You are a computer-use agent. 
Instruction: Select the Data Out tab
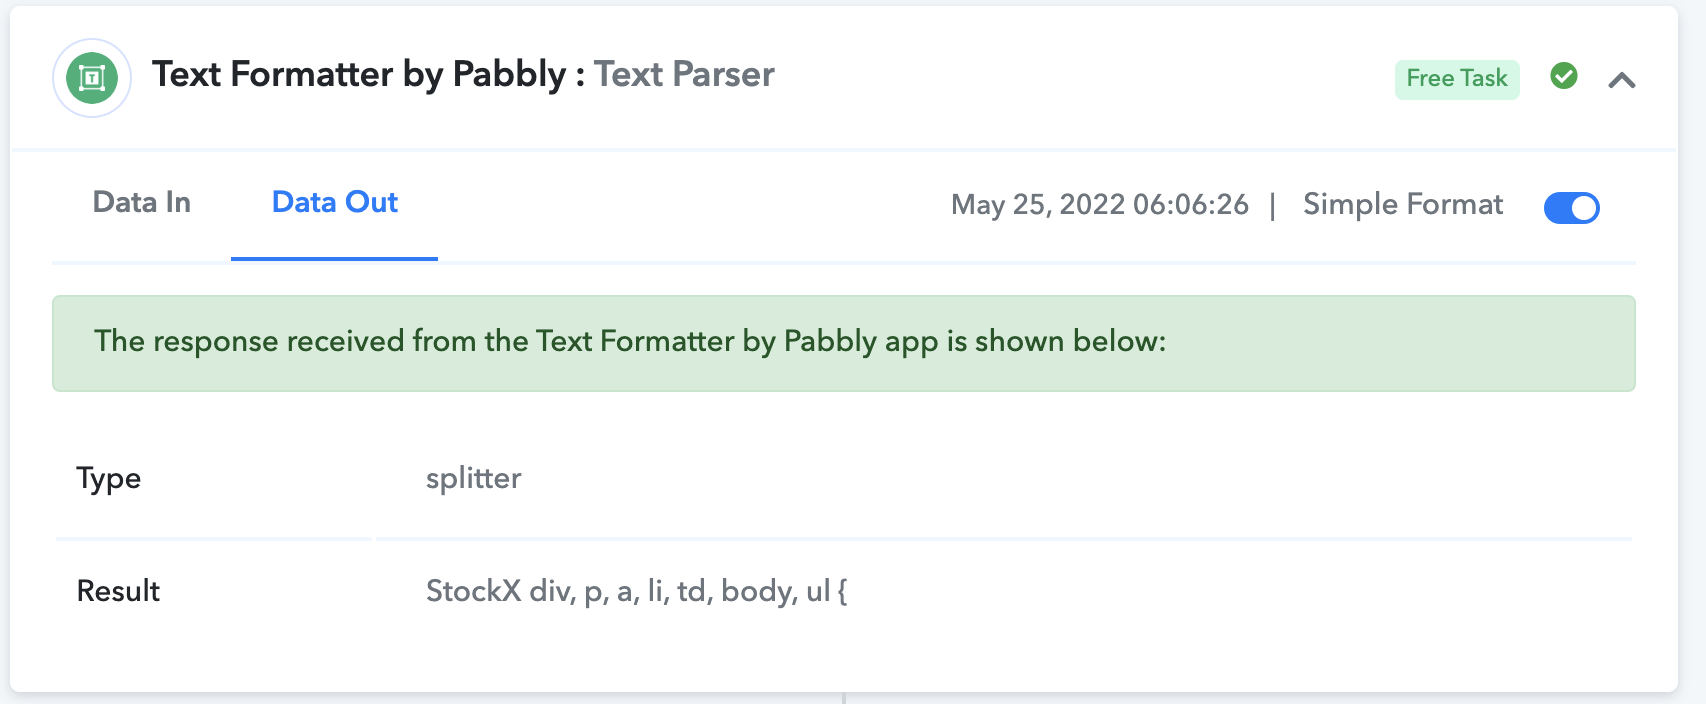pyautogui.click(x=335, y=203)
